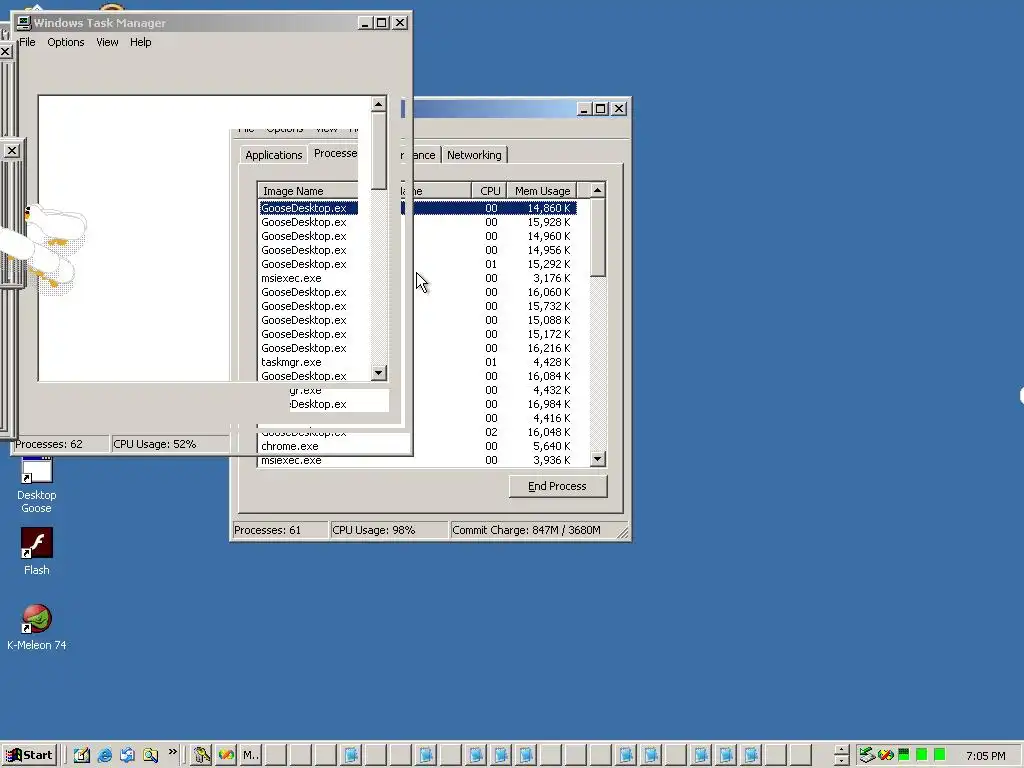Click the front Task Manager scrollbar thumb
This screenshot has width=1024, height=768.
coord(379,151)
